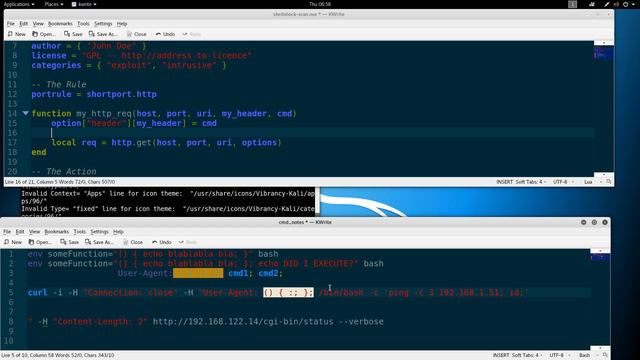Open UTF-8 encoding dropdown in shellshock-scan.nse window
This screenshot has width=640, height=360.
[x=564, y=182]
